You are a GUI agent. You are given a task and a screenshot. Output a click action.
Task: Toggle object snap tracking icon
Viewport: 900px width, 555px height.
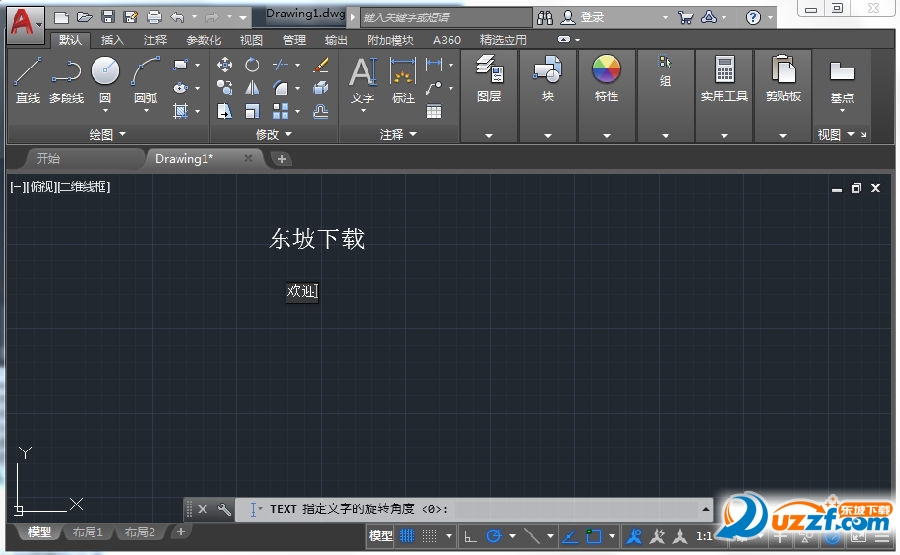point(570,536)
